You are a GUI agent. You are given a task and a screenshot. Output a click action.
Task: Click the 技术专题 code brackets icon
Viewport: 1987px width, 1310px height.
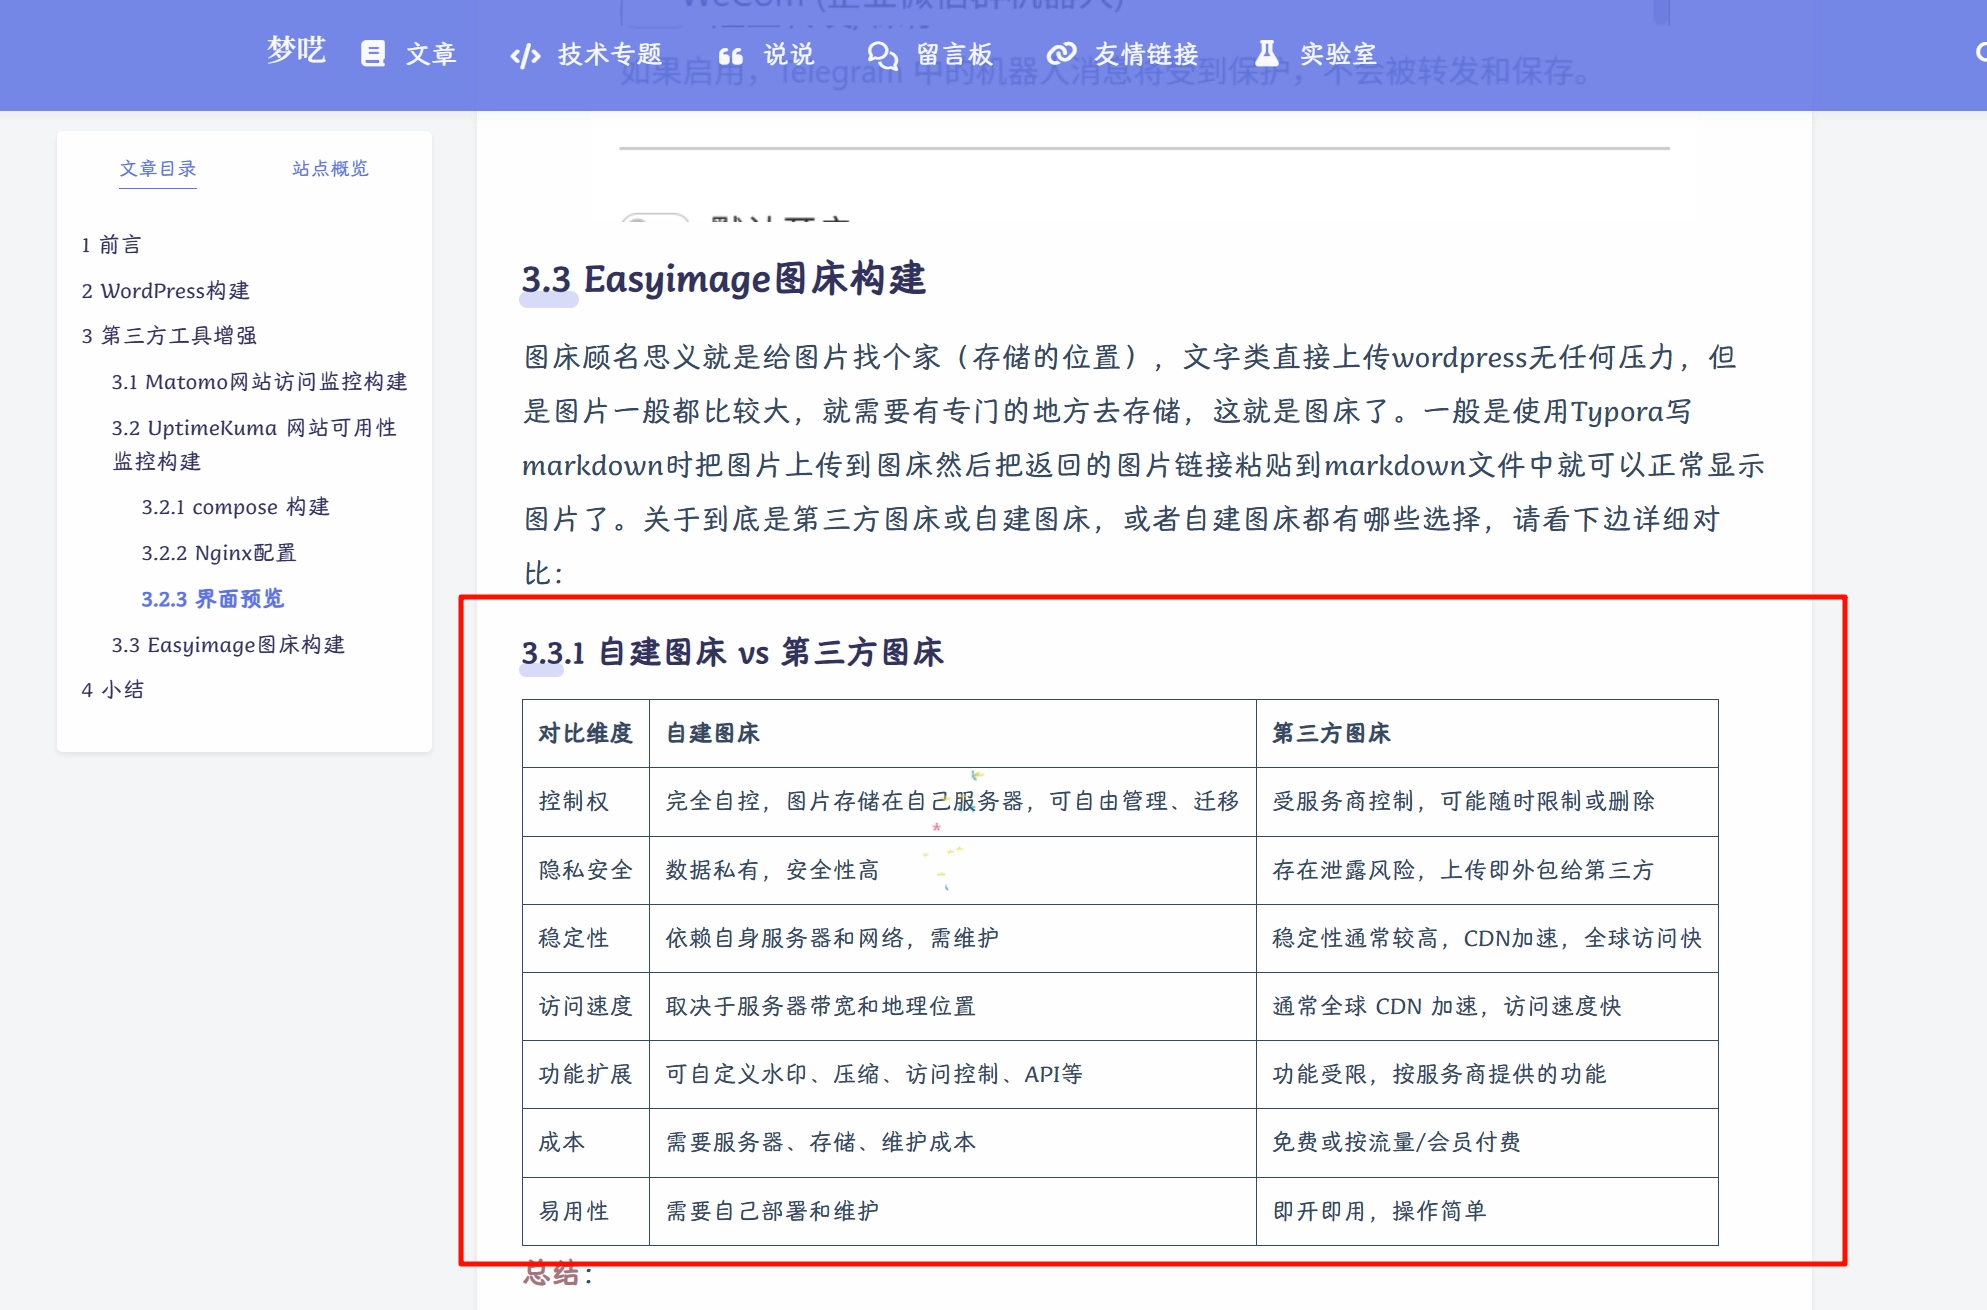click(x=526, y=55)
